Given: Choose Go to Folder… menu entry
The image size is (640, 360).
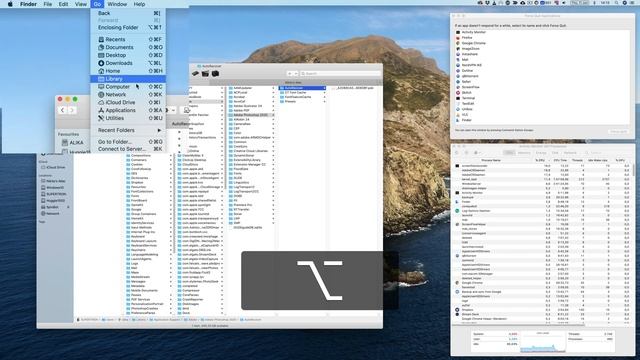Looking at the screenshot, I should 128,142.
